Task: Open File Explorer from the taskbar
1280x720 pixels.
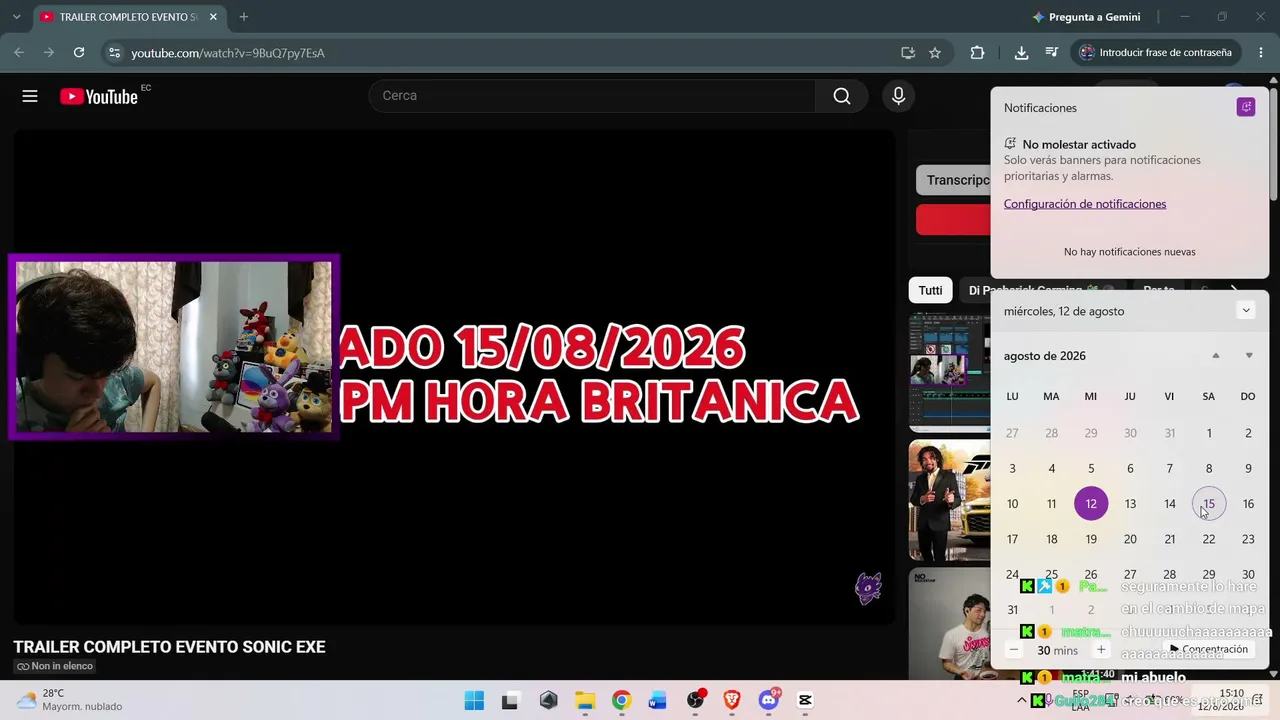Action: (585, 700)
